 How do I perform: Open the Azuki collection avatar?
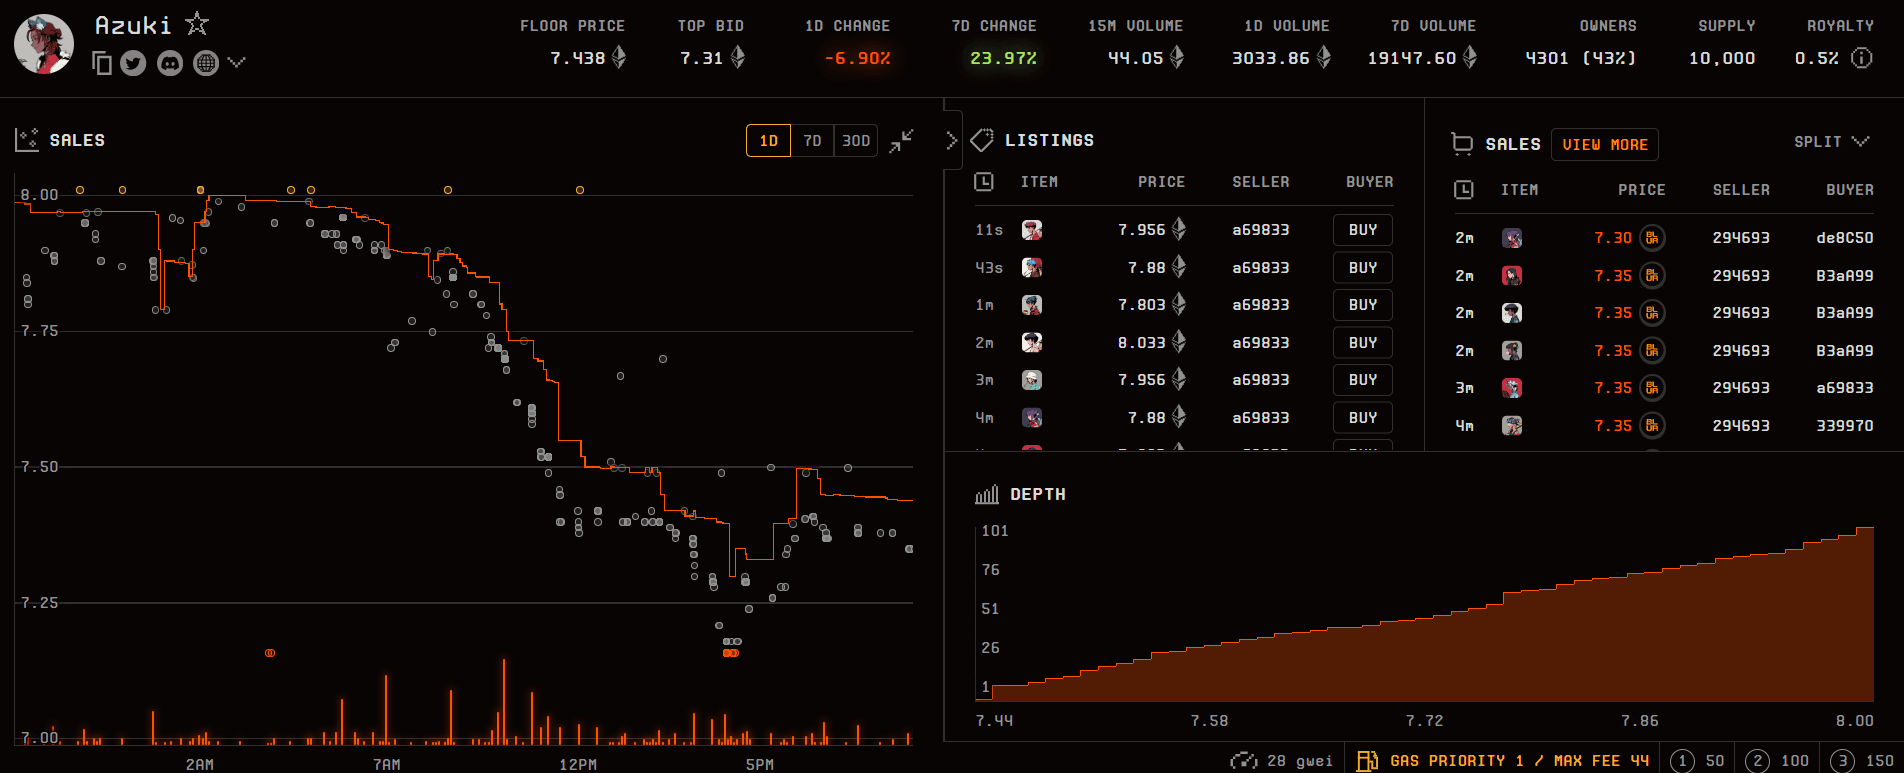[x=44, y=44]
